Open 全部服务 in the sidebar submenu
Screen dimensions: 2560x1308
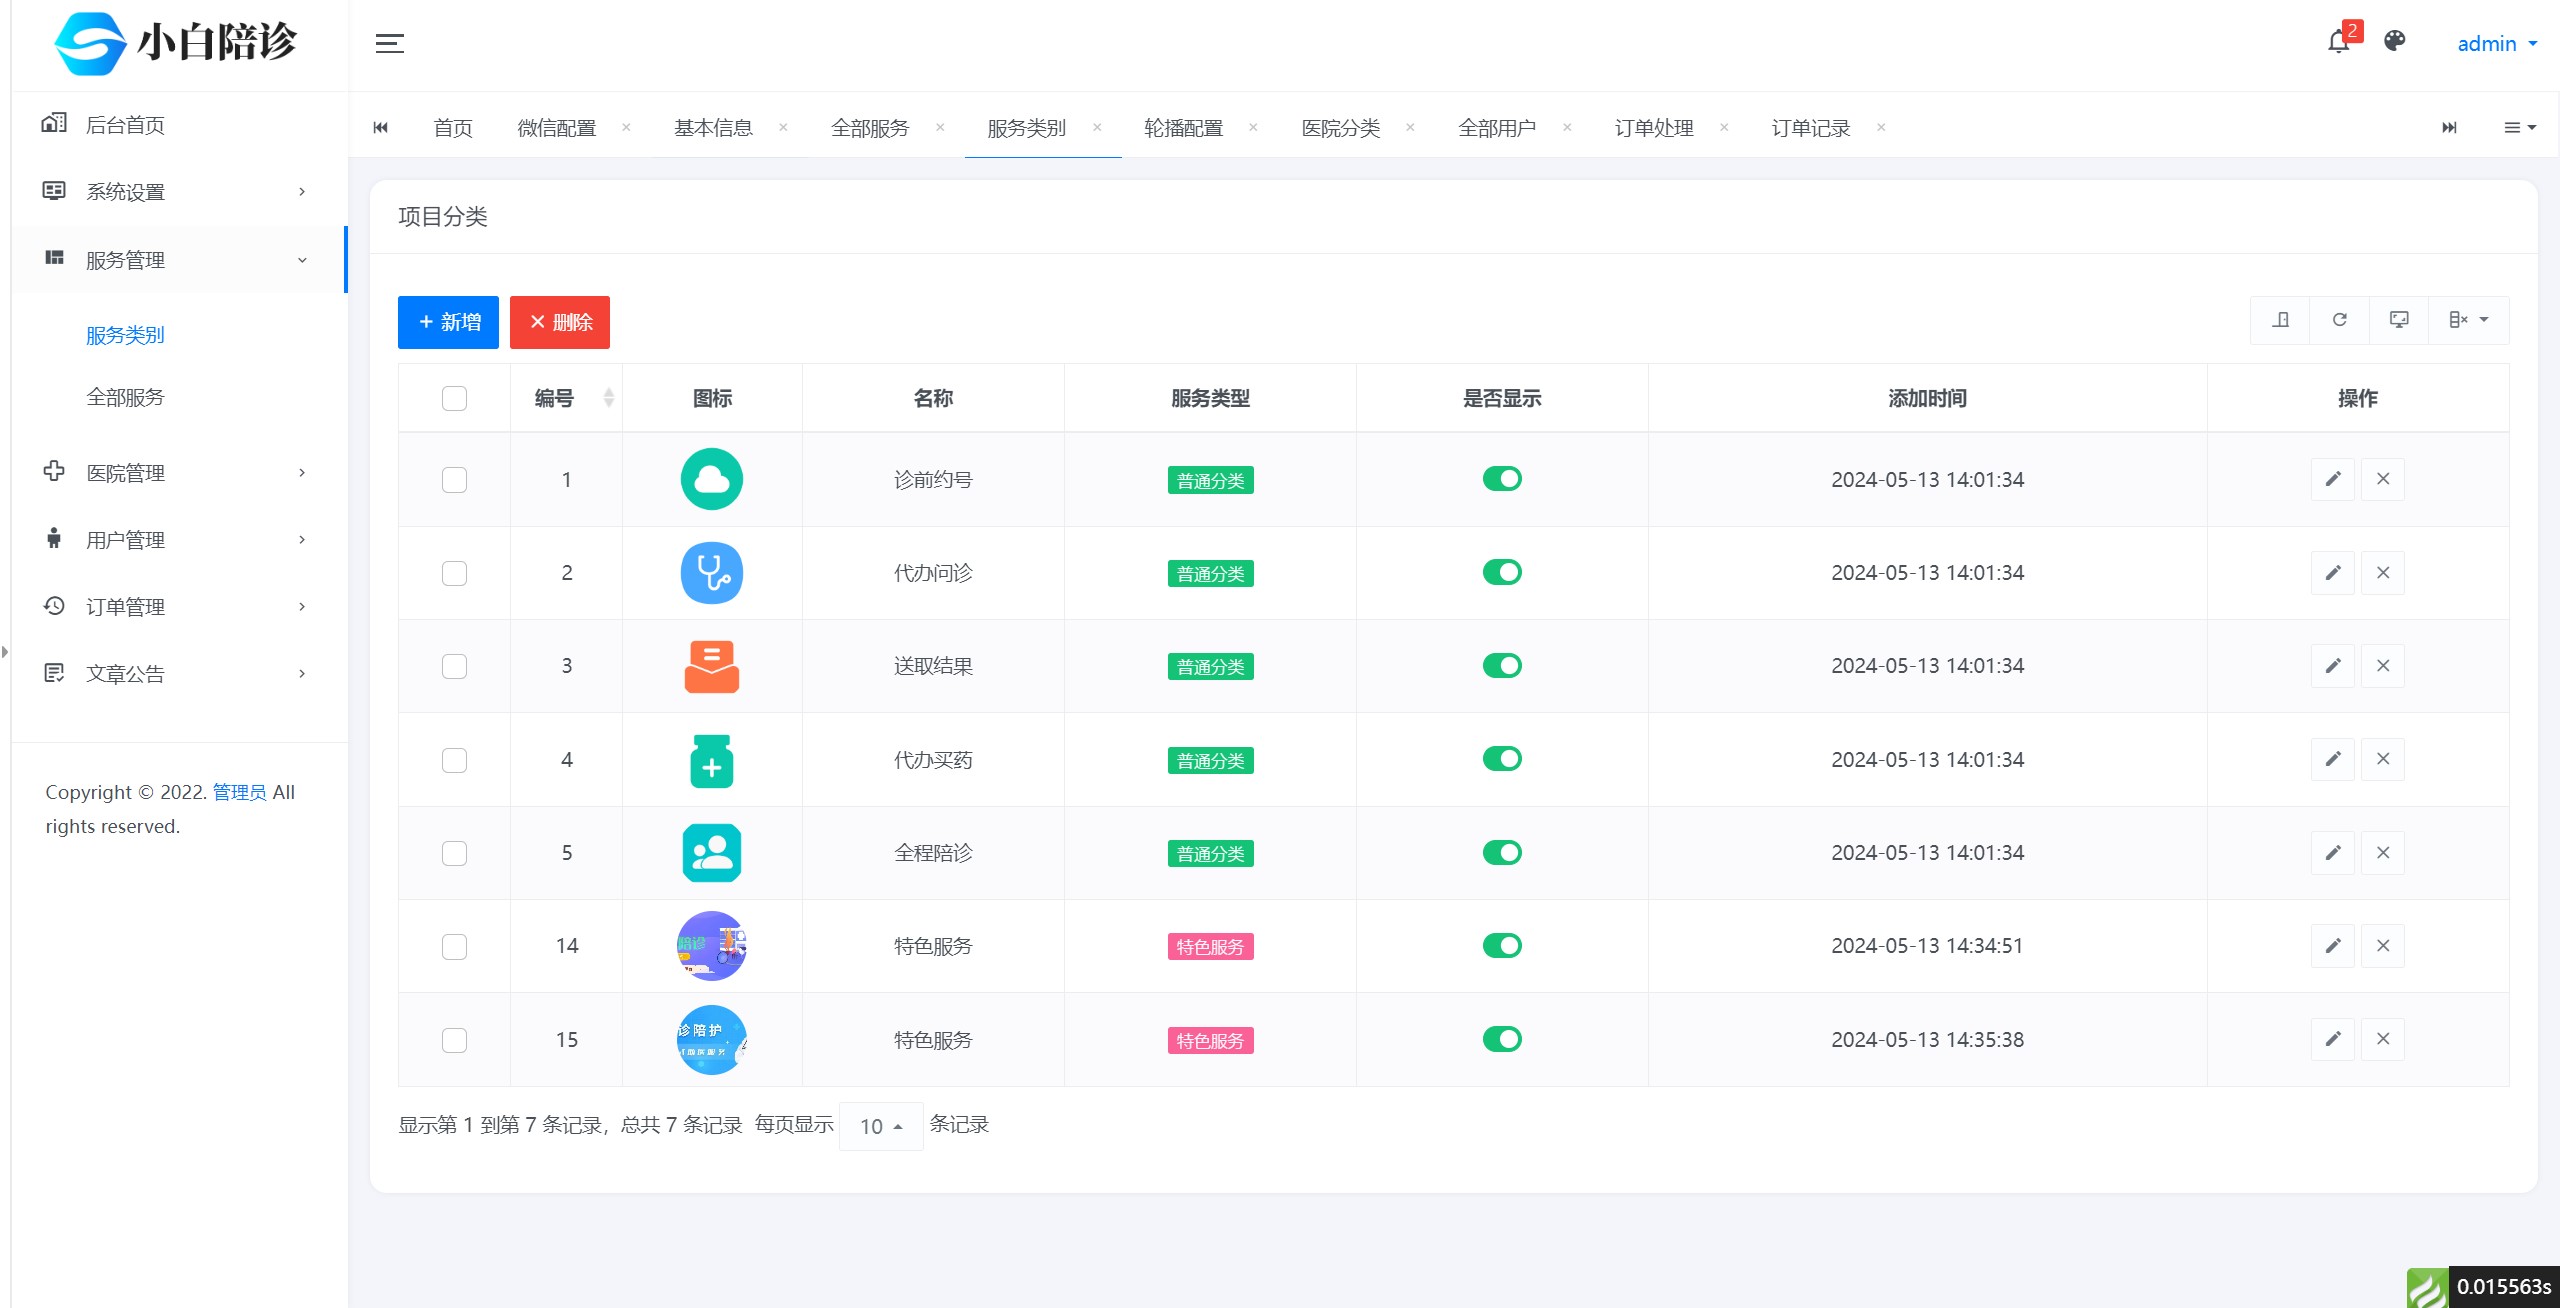click(x=125, y=397)
